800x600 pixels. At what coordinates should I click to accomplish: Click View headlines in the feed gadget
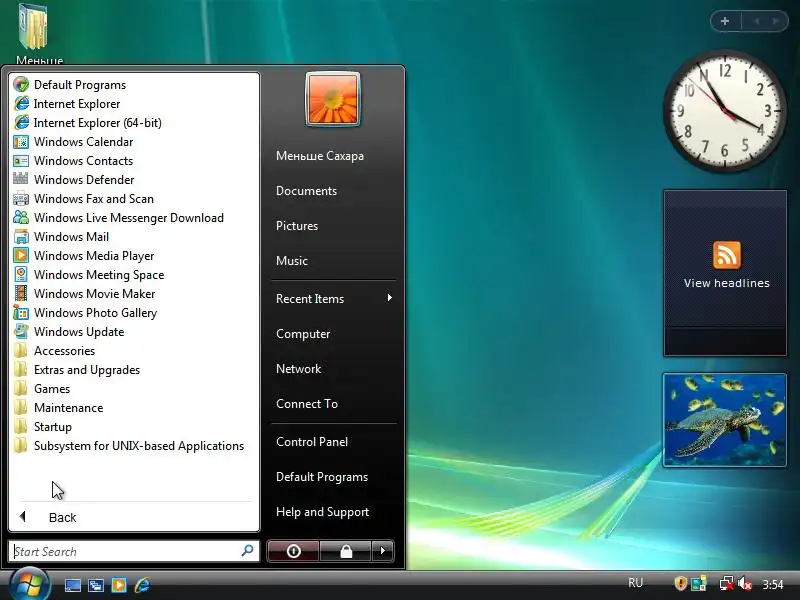[727, 283]
